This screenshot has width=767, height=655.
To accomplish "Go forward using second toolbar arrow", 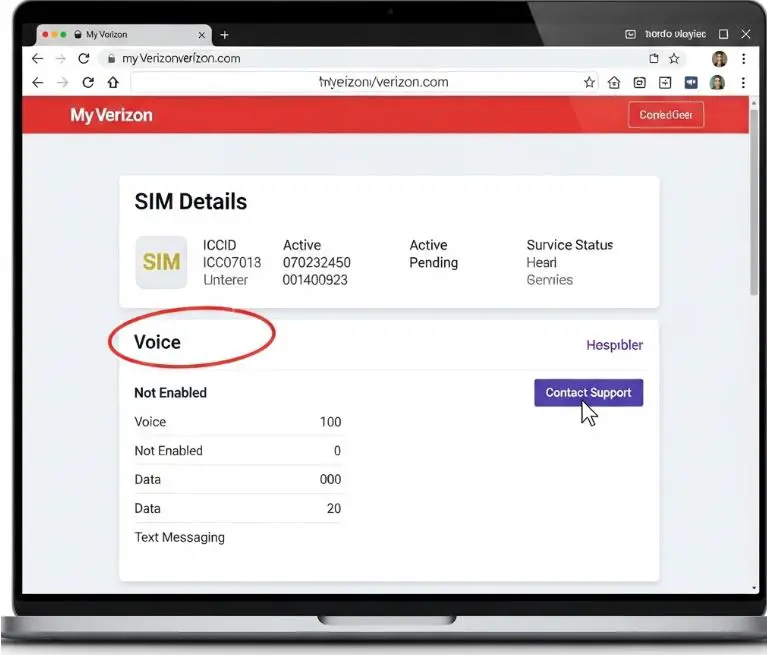I will [62, 82].
